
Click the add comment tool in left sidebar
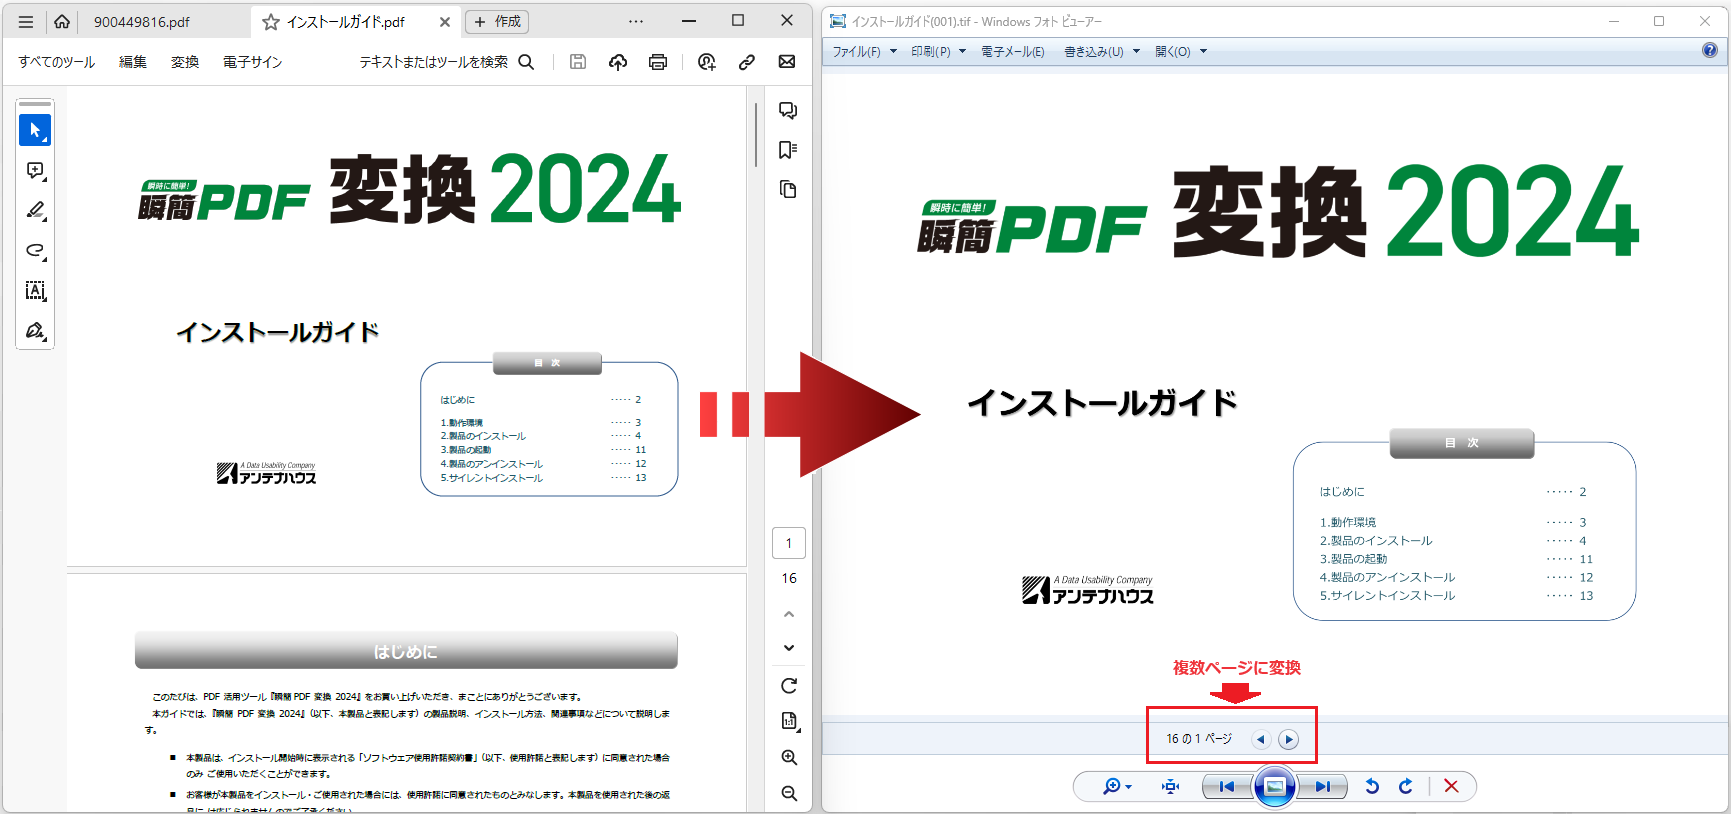point(35,171)
